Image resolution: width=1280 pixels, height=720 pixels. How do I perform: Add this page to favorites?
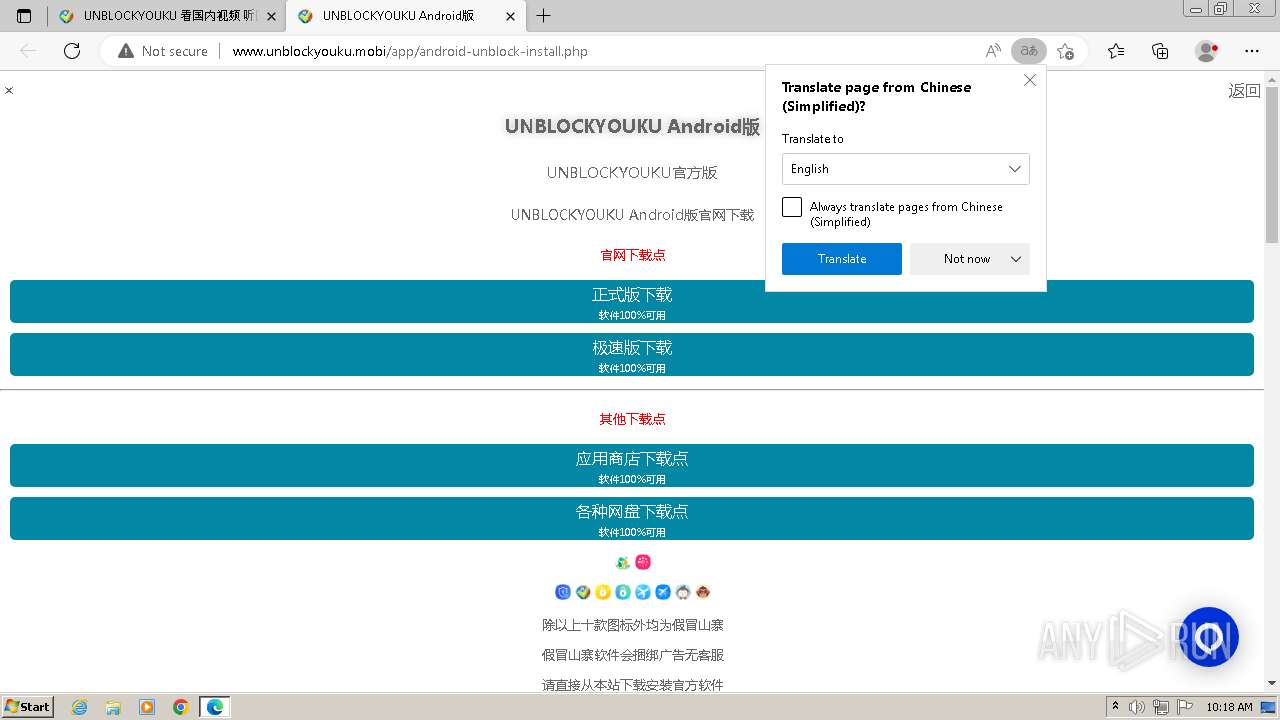[1065, 51]
